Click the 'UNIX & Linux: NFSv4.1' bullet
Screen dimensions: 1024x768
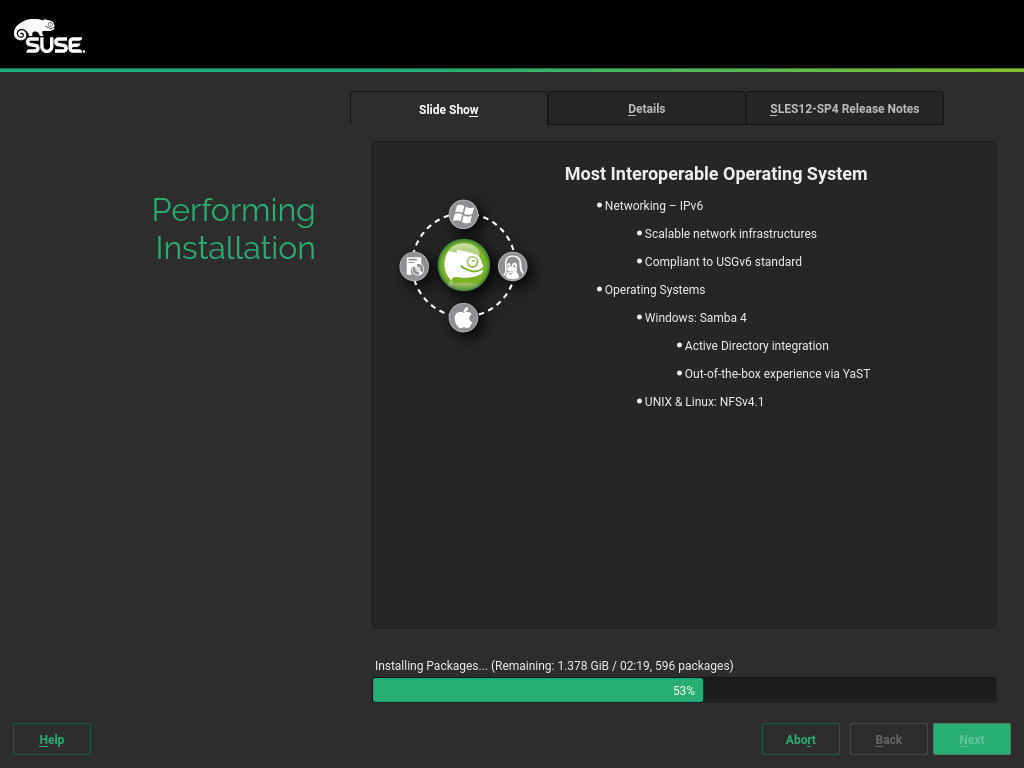(704, 402)
